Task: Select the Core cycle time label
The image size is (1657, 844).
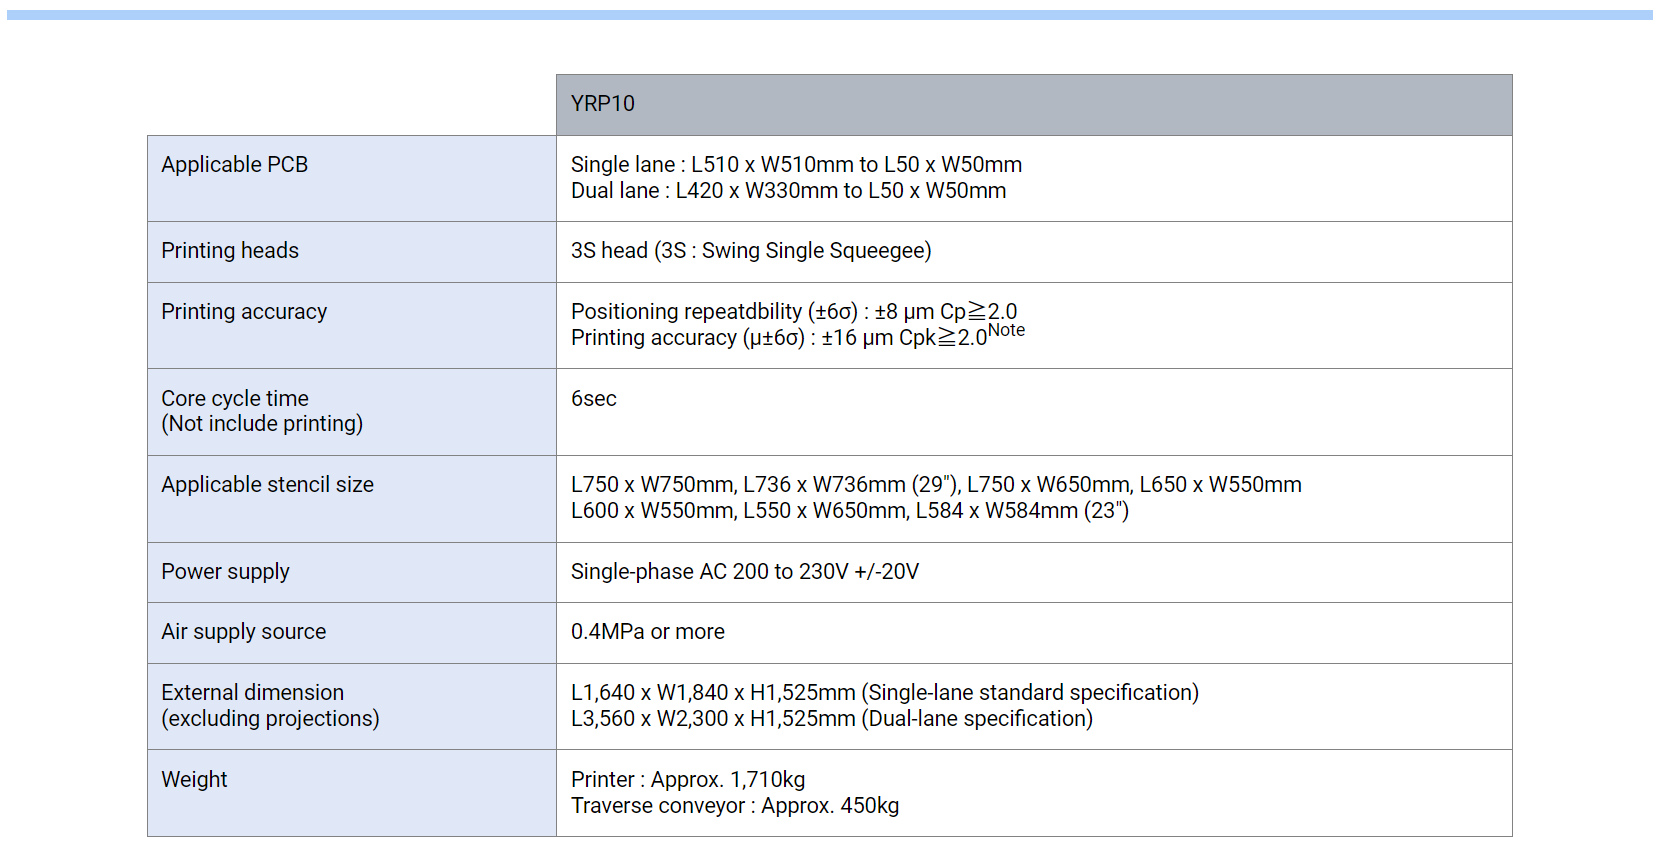Action: [235, 399]
